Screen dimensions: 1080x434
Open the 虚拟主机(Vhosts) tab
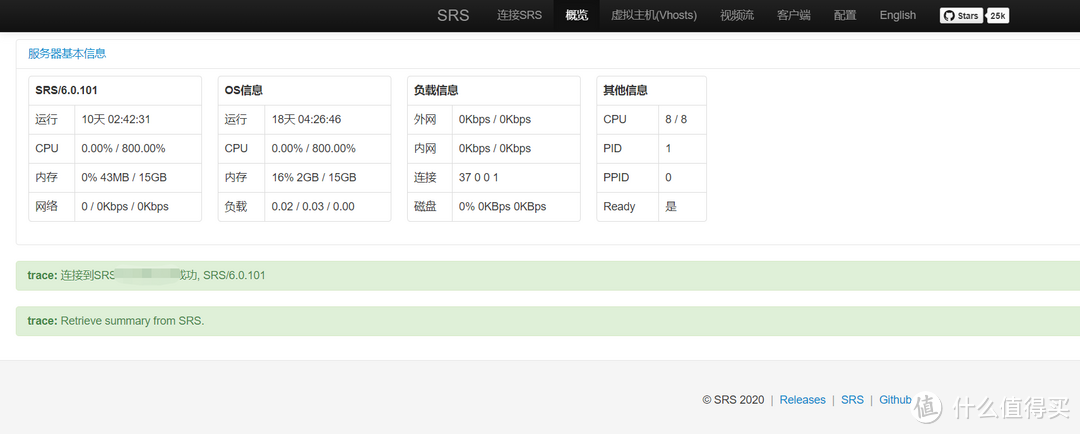pos(654,15)
